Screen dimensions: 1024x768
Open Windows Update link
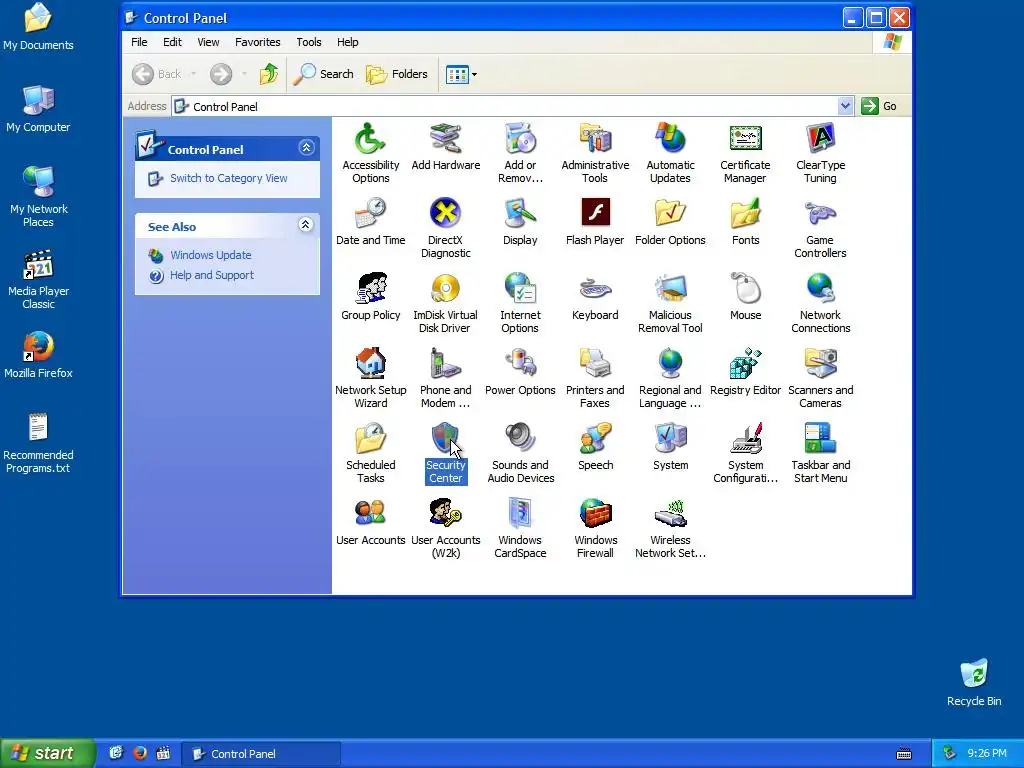point(210,255)
